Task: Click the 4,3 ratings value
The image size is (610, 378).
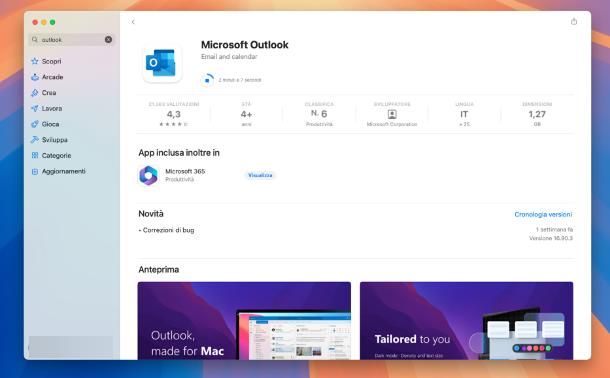Action: pyautogui.click(x=174, y=114)
